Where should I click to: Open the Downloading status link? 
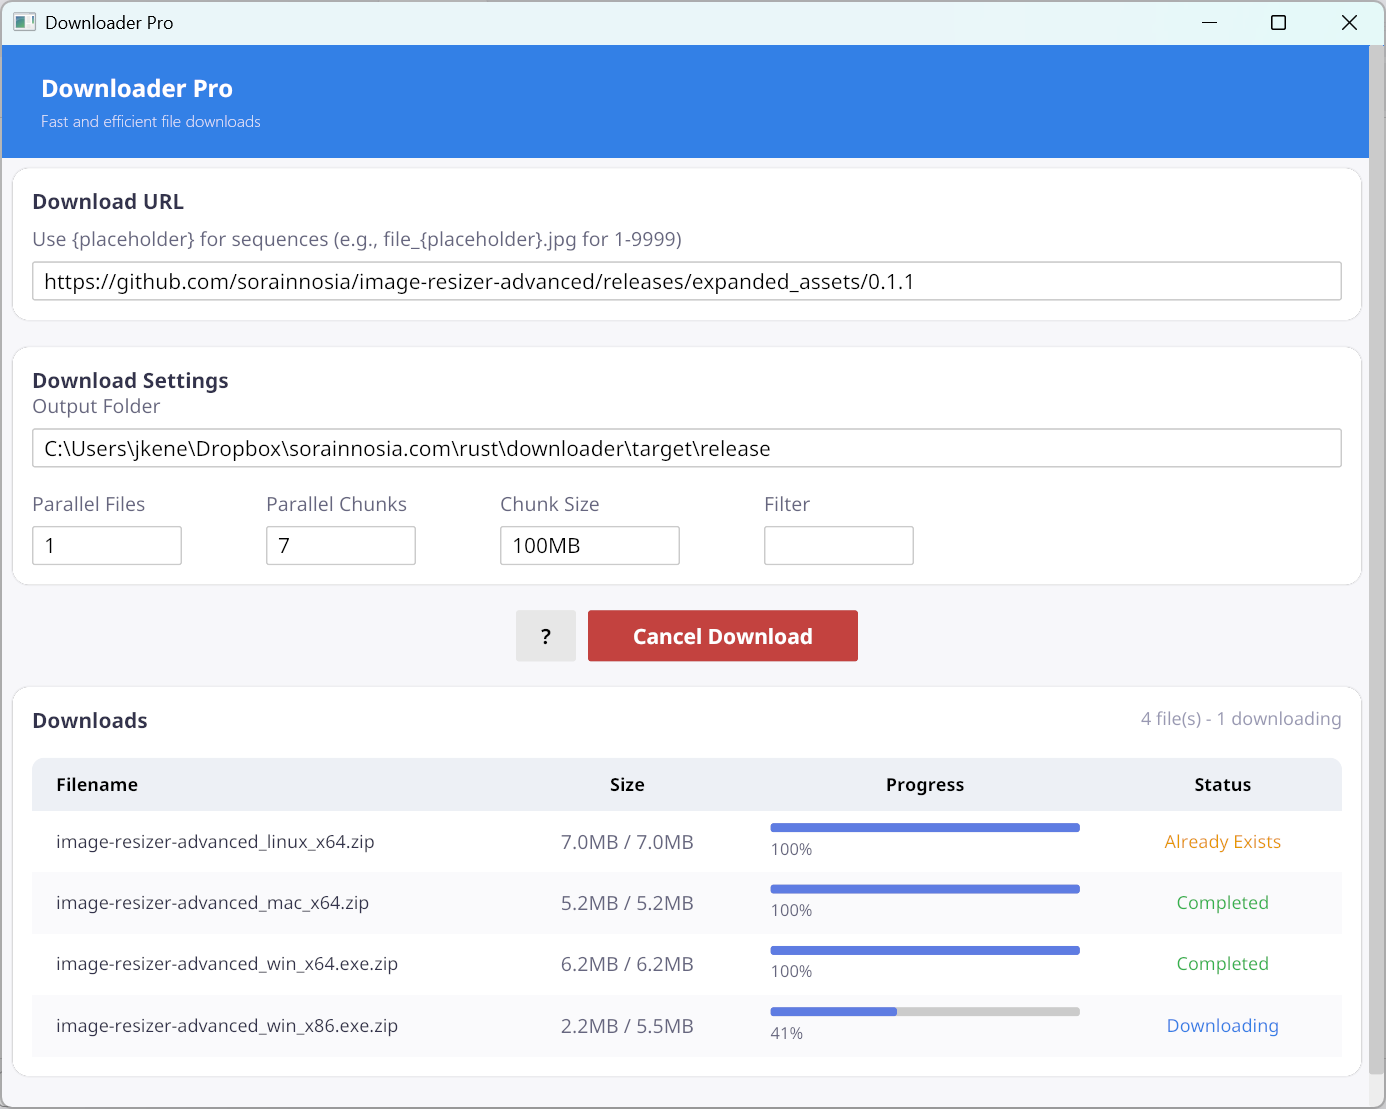[x=1222, y=1025]
